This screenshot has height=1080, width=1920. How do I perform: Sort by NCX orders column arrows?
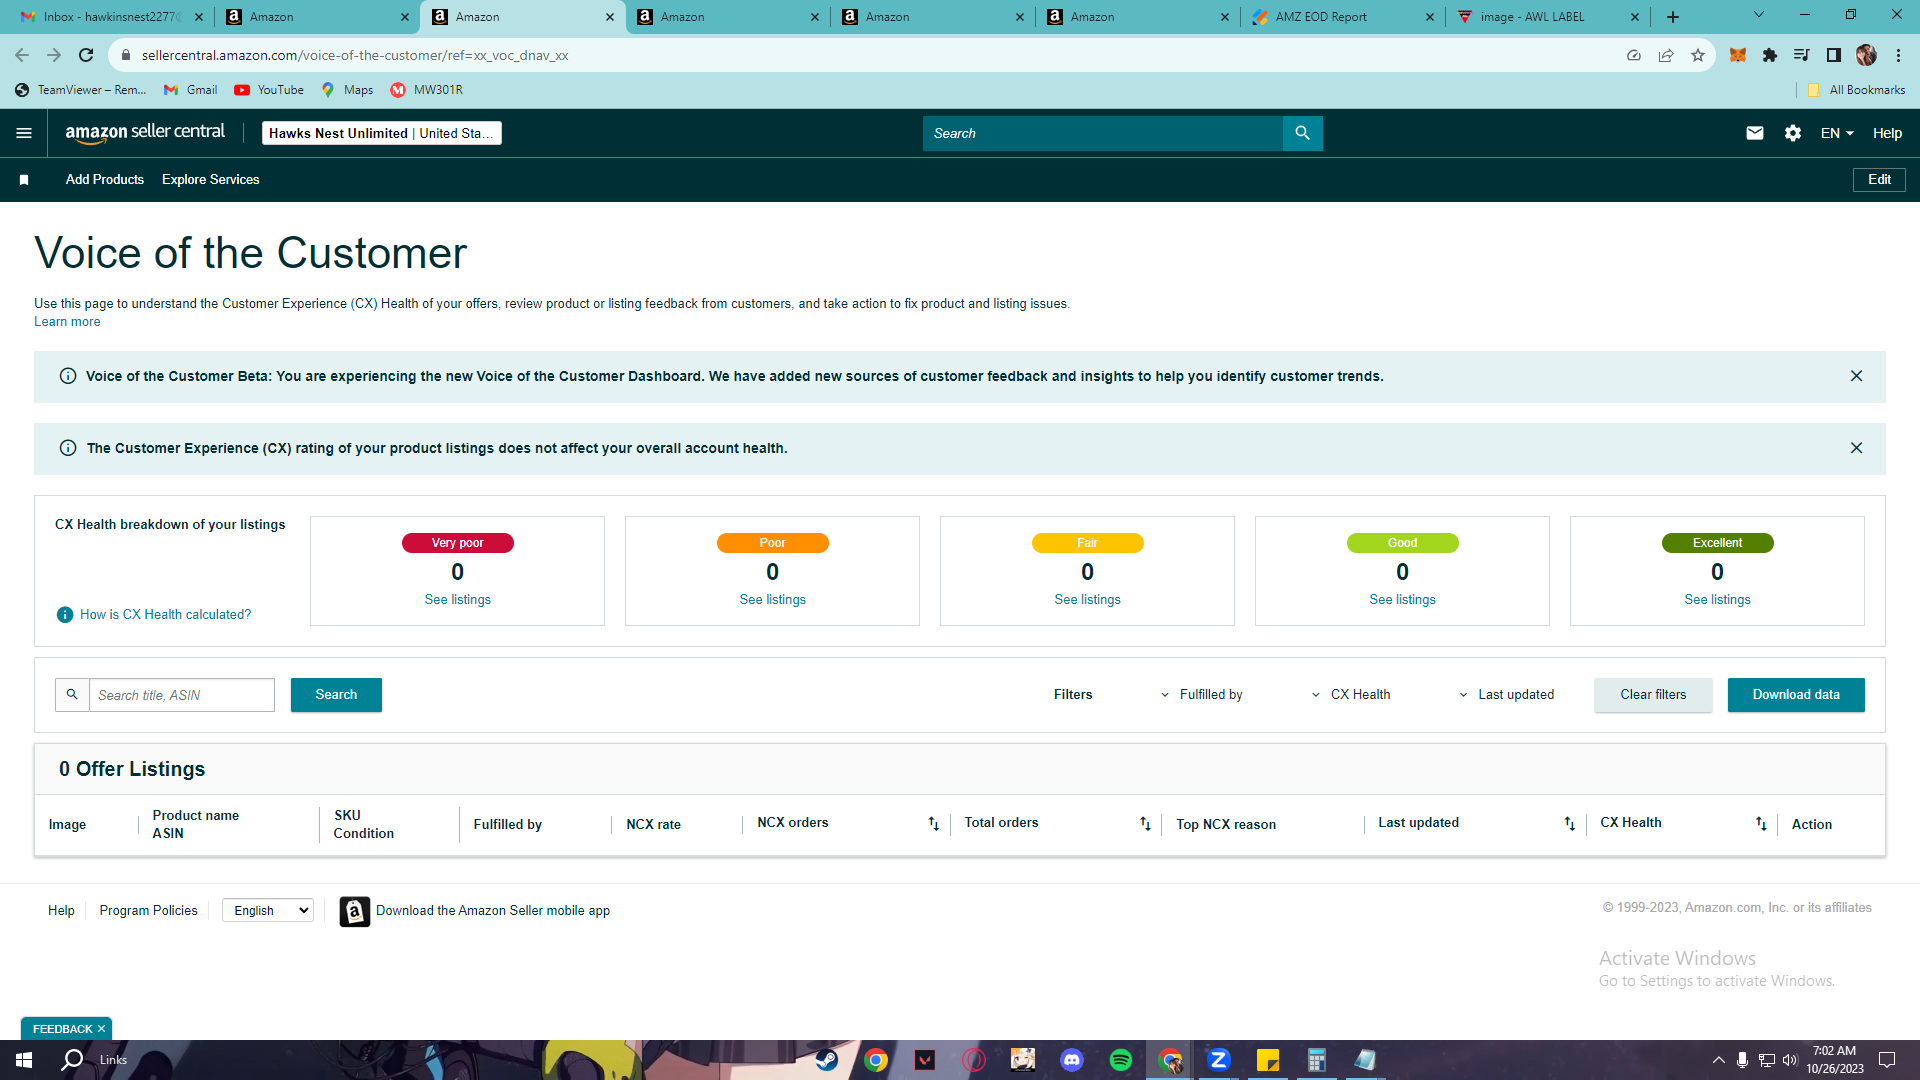click(x=933, y=824)
